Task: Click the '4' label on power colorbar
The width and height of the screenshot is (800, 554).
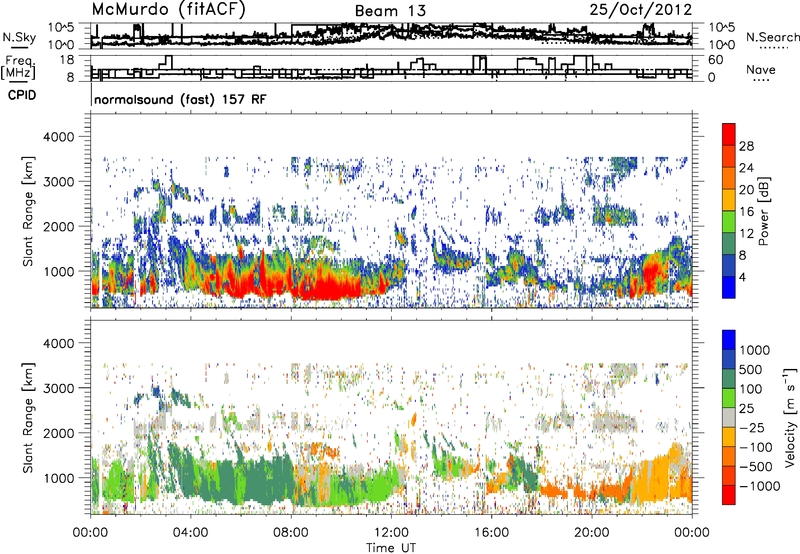Action: click(742, 278)
